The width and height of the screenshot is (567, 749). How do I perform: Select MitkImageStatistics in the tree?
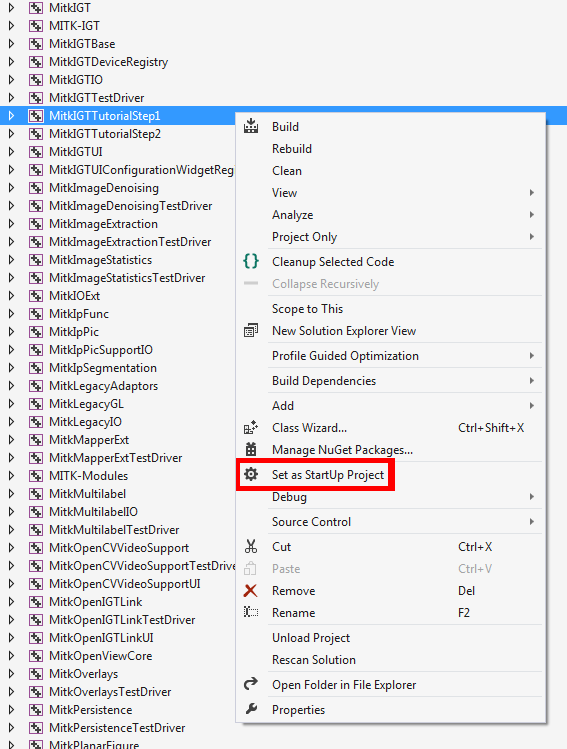click(x=100, y=260)
